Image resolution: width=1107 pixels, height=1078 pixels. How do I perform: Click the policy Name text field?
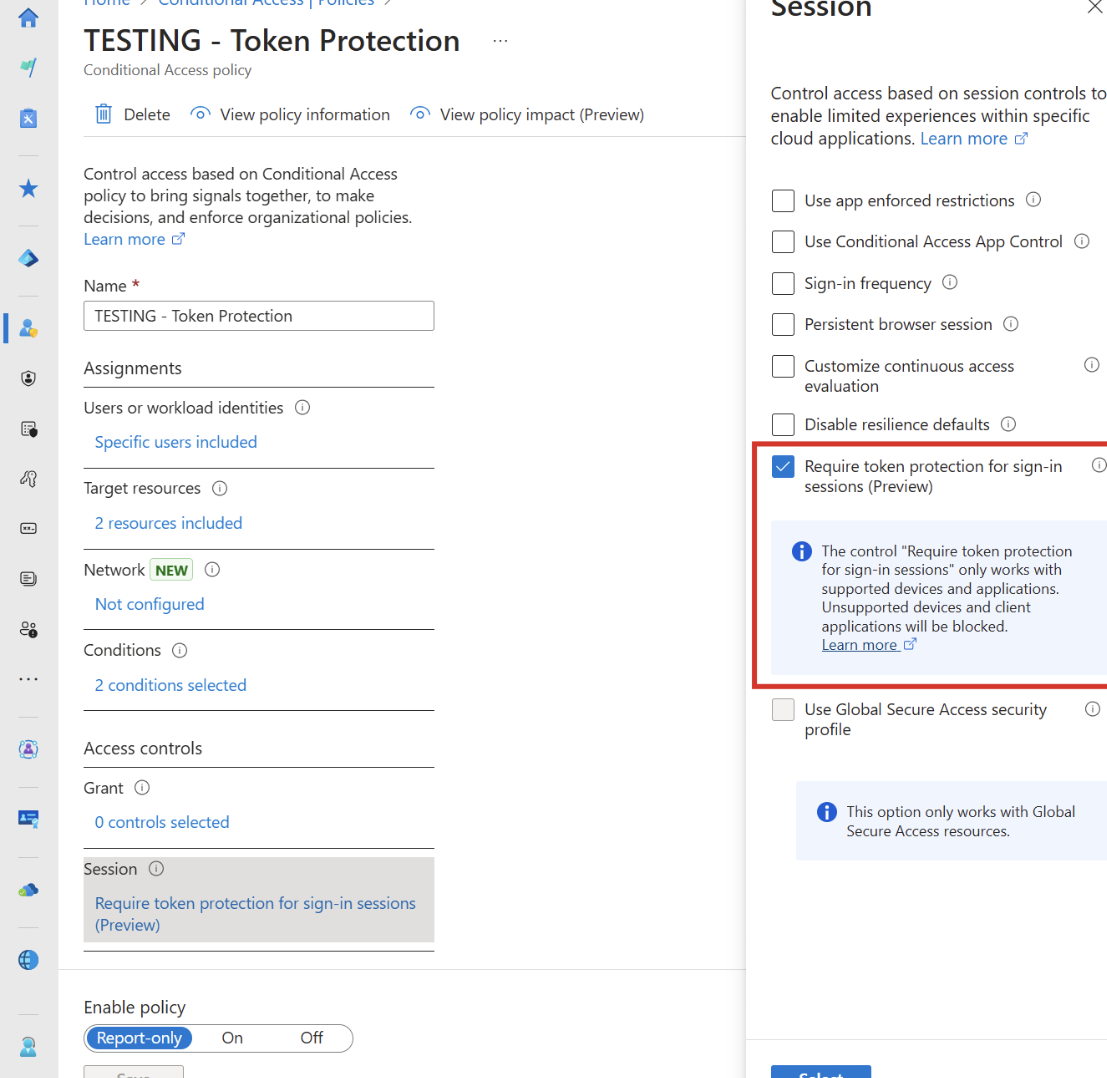pyautogui.click(x=259, y=316)
